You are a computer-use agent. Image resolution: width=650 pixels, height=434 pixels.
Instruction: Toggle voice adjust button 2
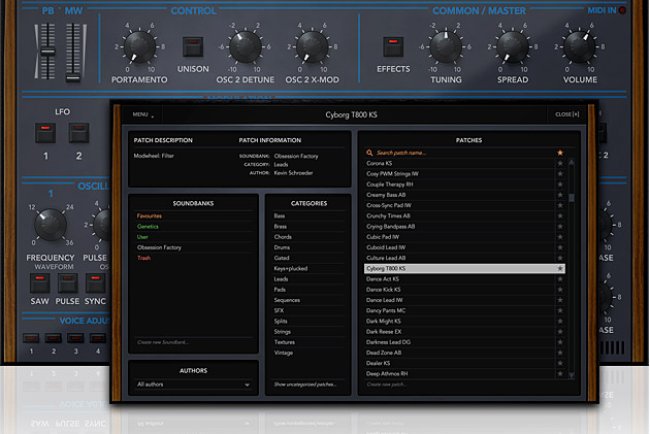pos(53,339)
